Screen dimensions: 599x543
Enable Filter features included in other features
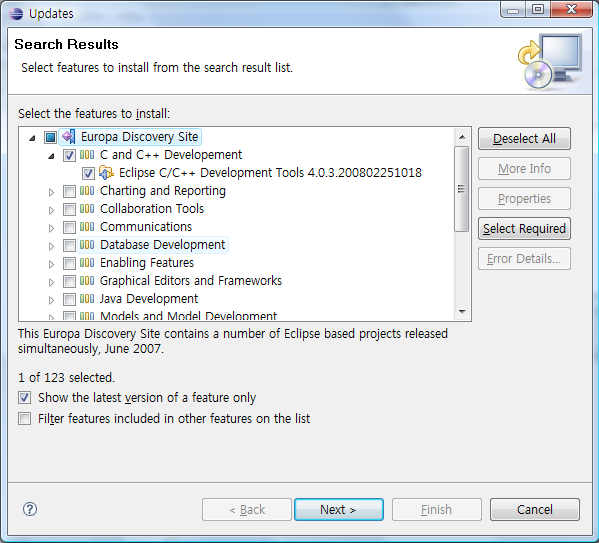(24, 418)
